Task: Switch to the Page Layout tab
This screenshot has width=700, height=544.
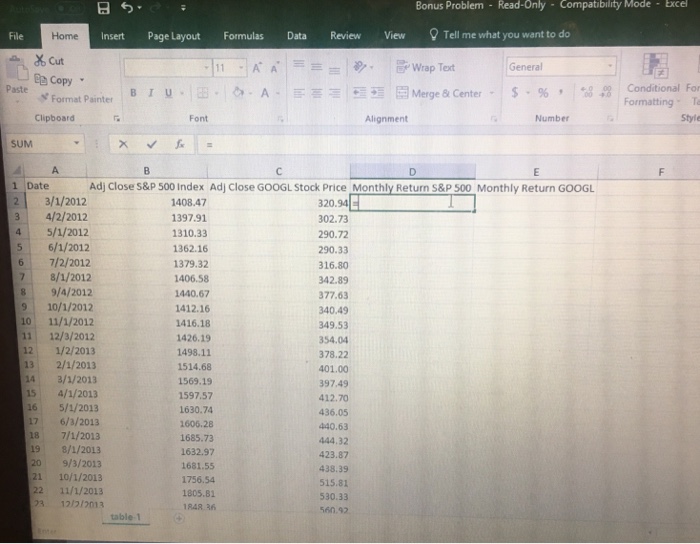Action: click(x=174, y=36)
